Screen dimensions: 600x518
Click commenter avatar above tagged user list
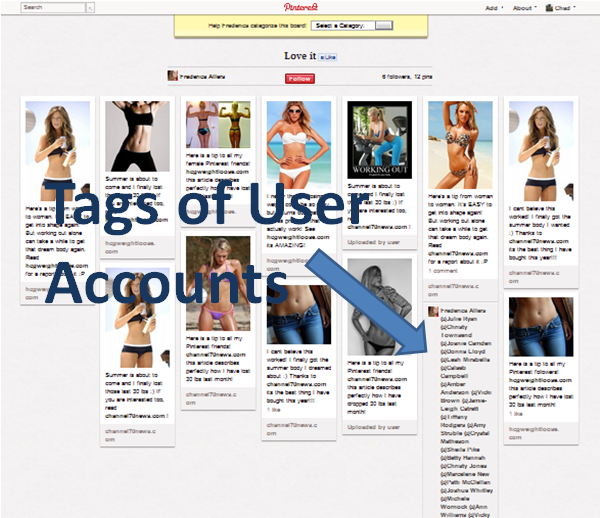coord(432,312)
